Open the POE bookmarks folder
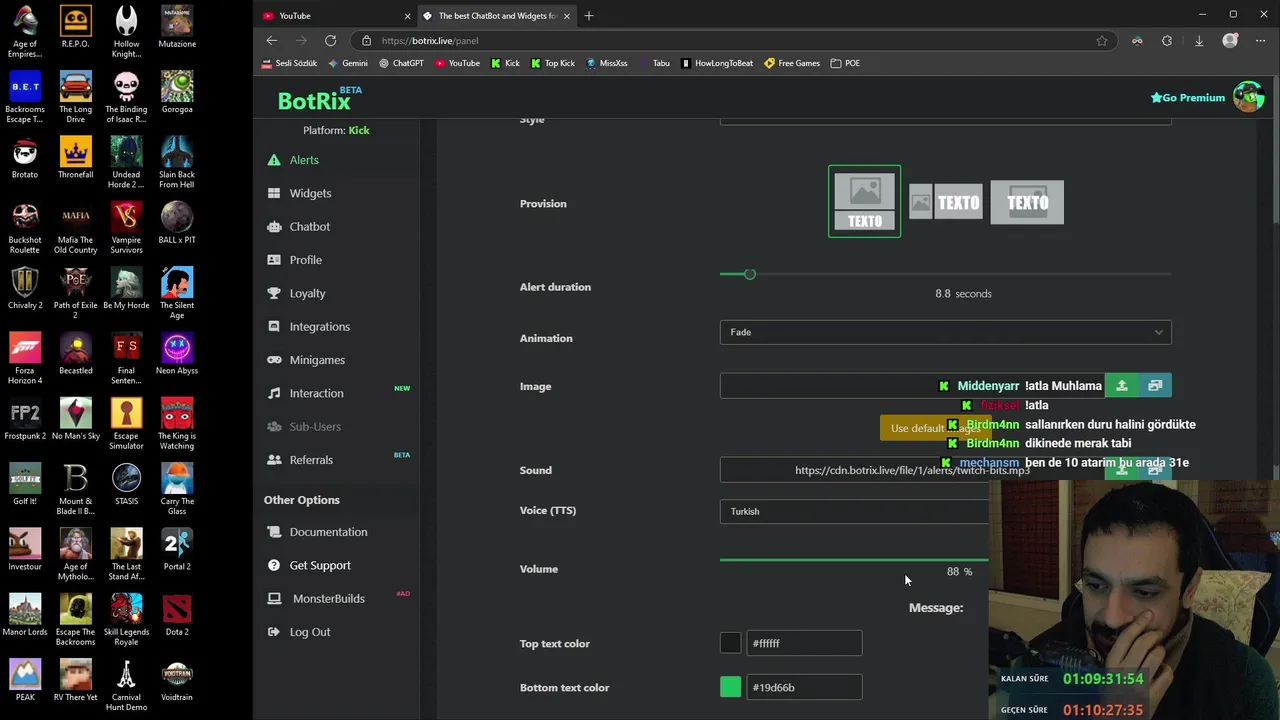The height and width of the screenshot is (720, 1280). [845, 63]
